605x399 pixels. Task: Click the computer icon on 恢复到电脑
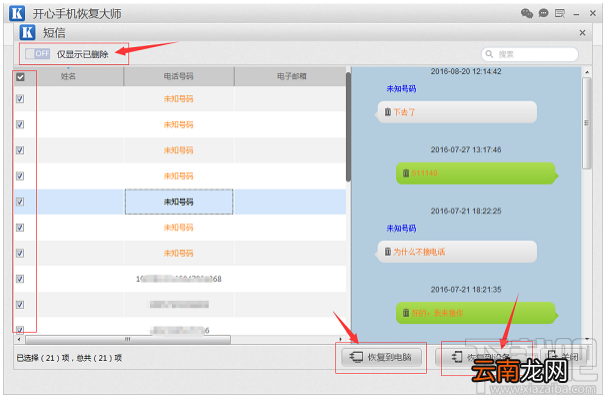point(356,357)
